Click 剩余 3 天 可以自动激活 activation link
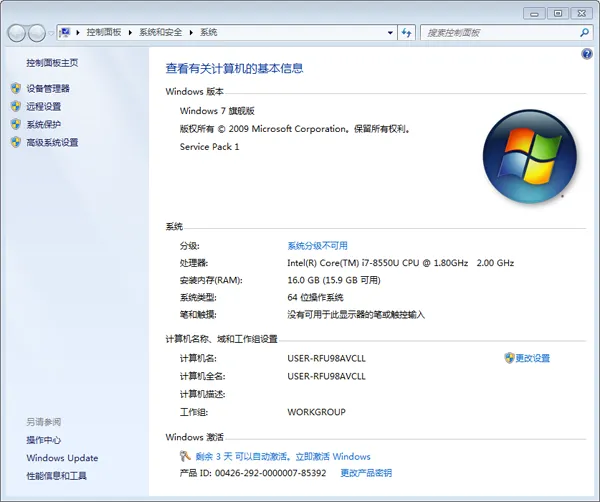600x502 pixels. pos(283,456)
